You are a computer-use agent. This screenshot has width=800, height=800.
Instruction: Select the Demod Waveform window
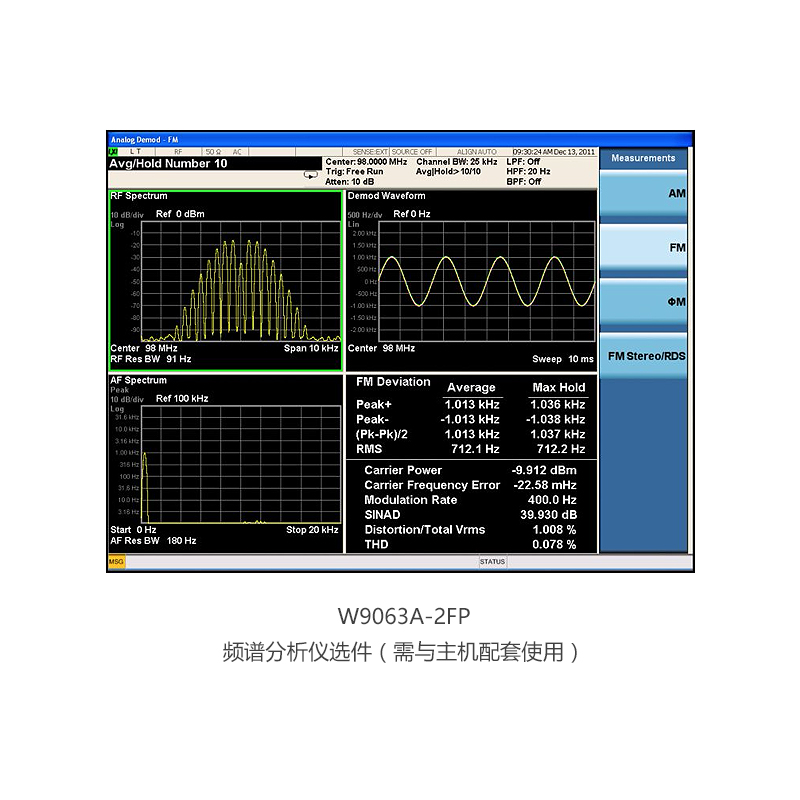pyautogui.click(x=471, y=281)
